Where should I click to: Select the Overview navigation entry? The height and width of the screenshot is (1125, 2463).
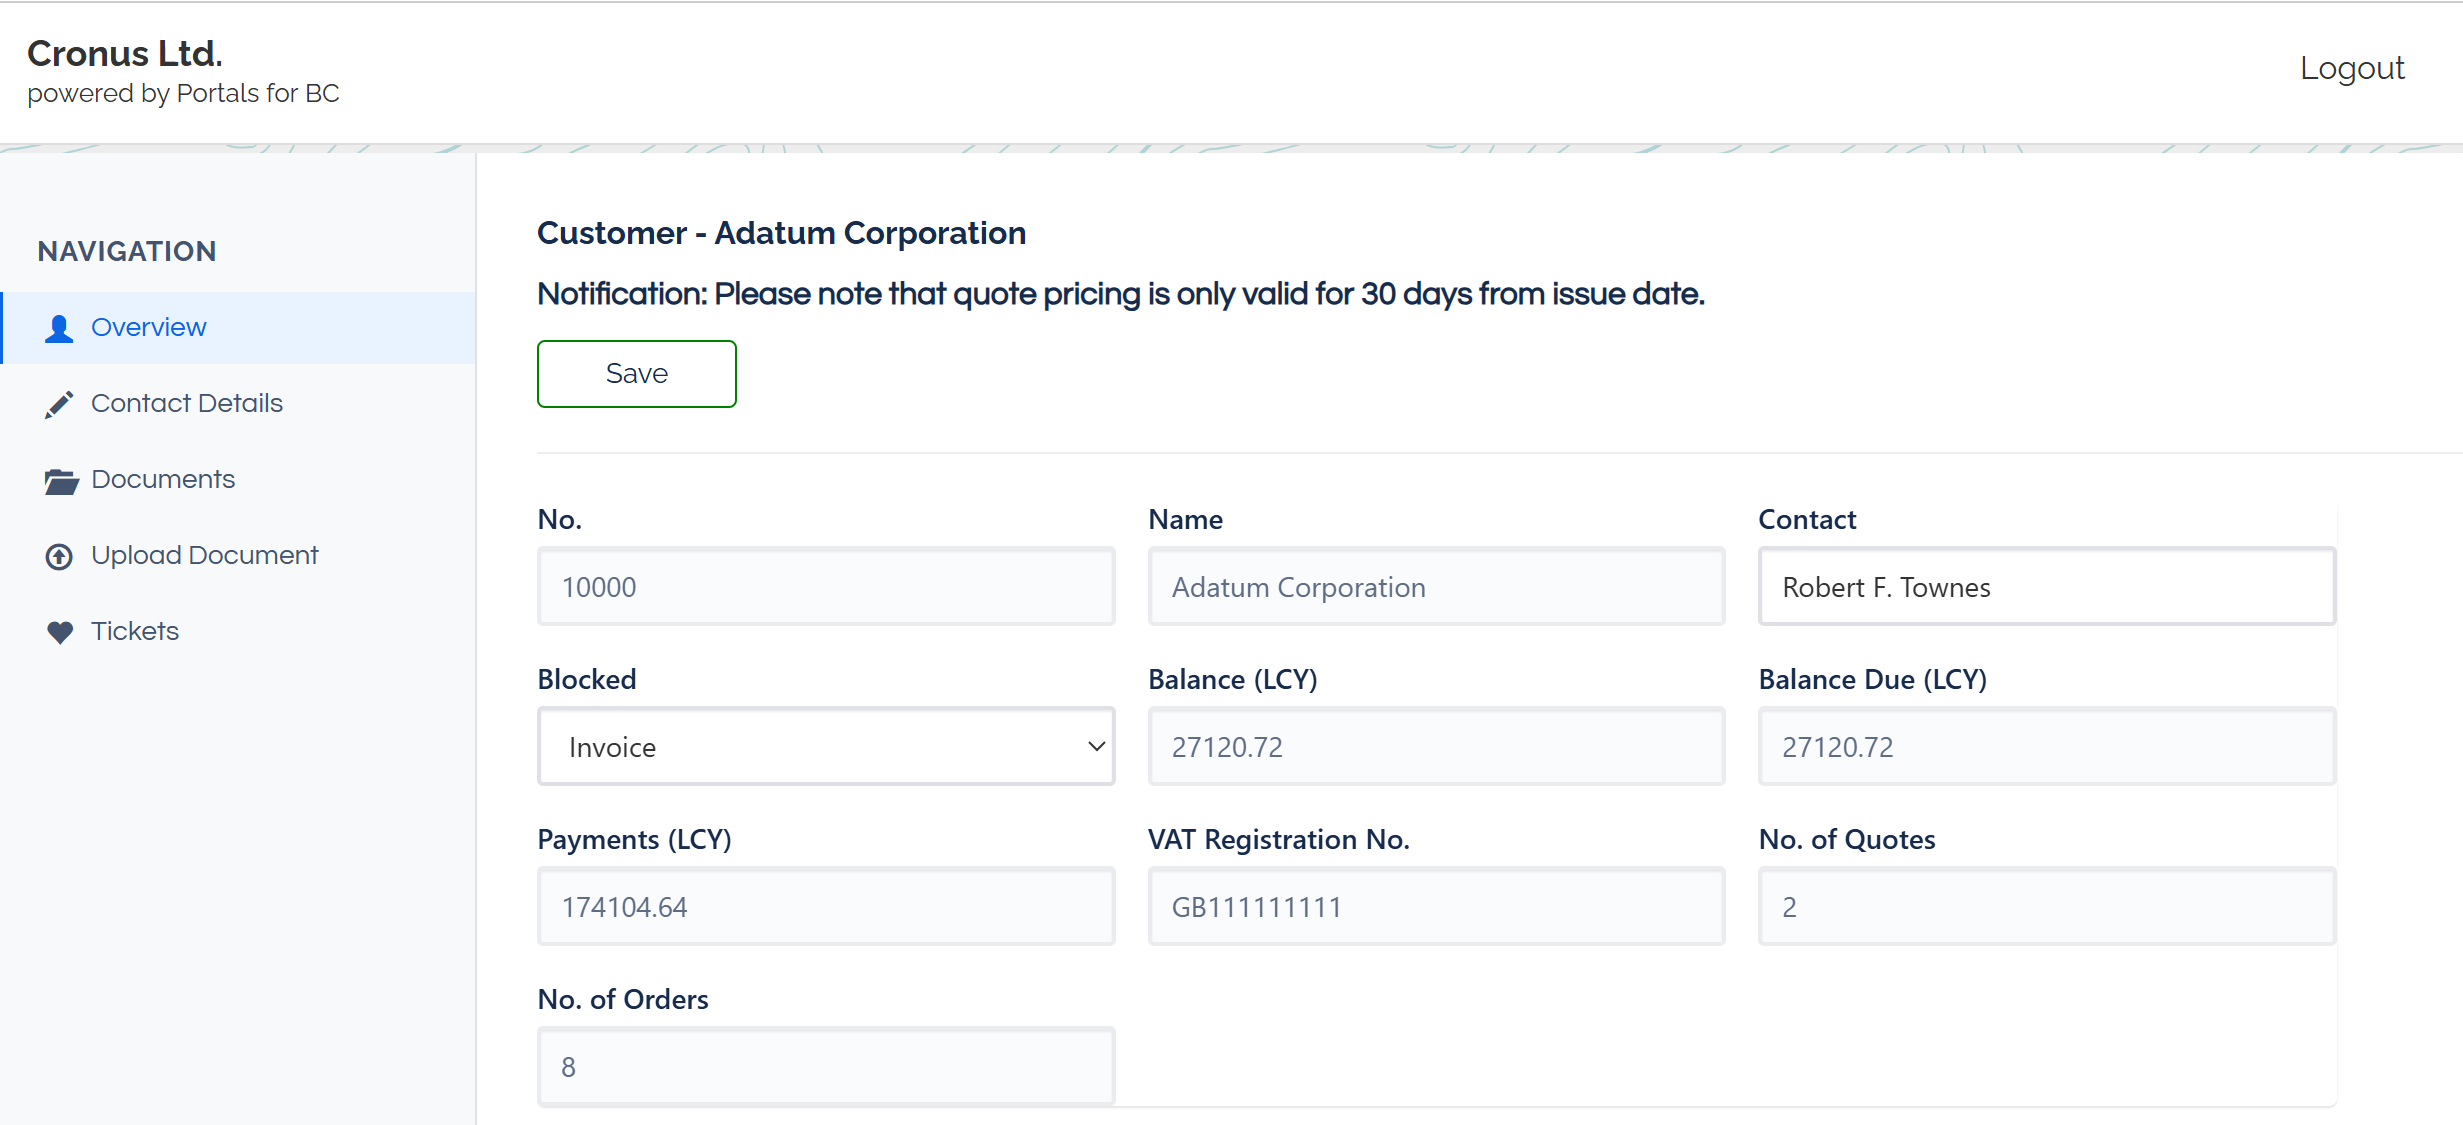(148, 327)
